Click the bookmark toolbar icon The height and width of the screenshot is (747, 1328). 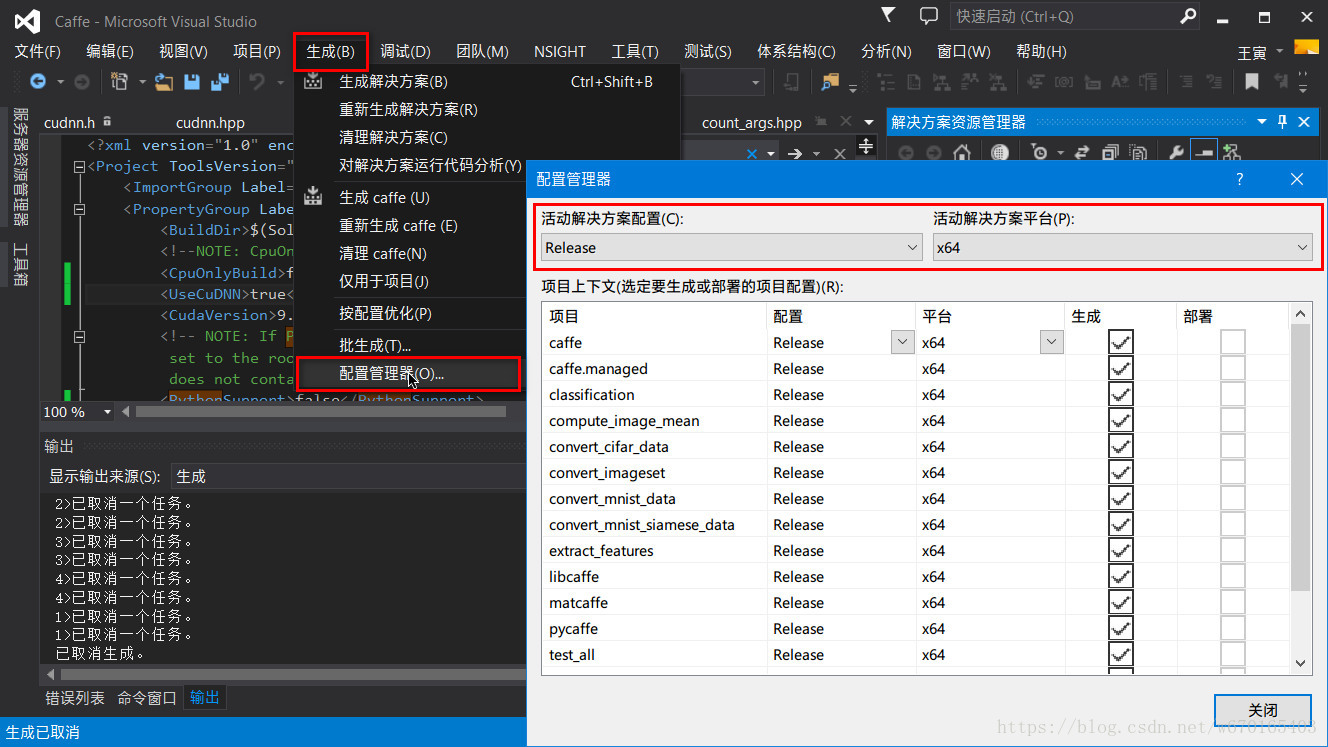[x=1251, y=81]
